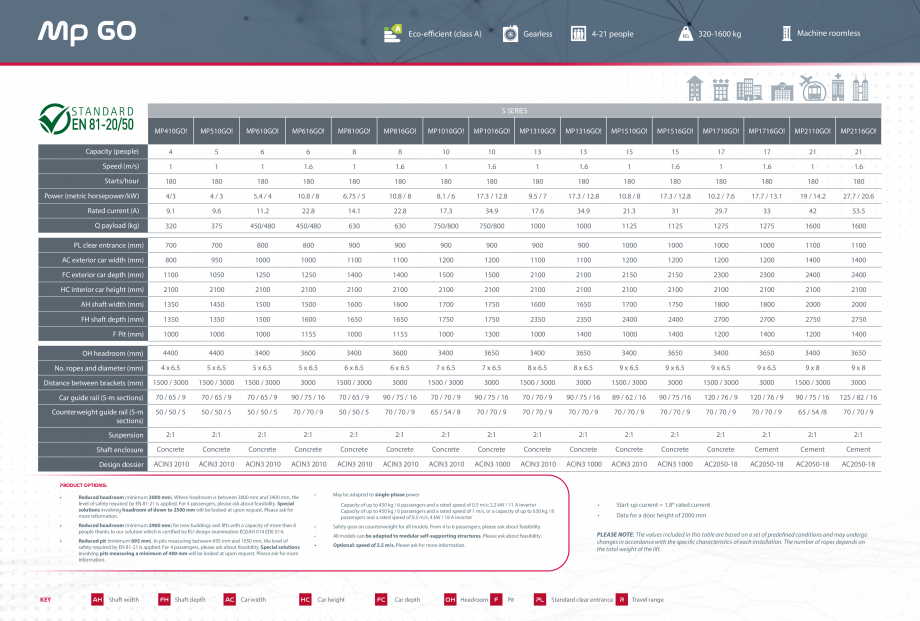Select the Gearless machine icon

pyautogui.click(x=509, y=32)
